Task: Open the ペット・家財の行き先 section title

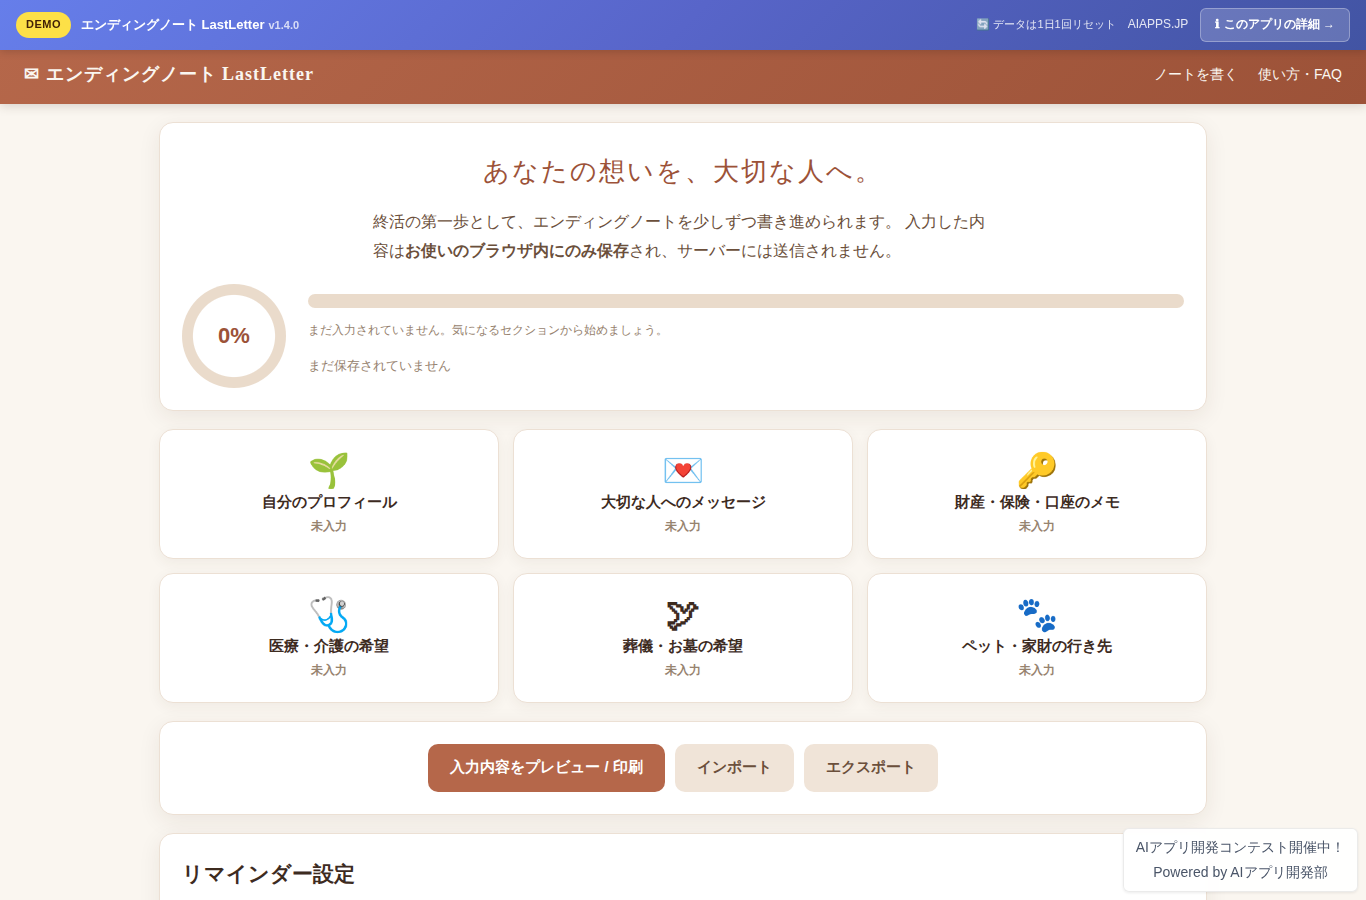Action: tap(1037, 646)
